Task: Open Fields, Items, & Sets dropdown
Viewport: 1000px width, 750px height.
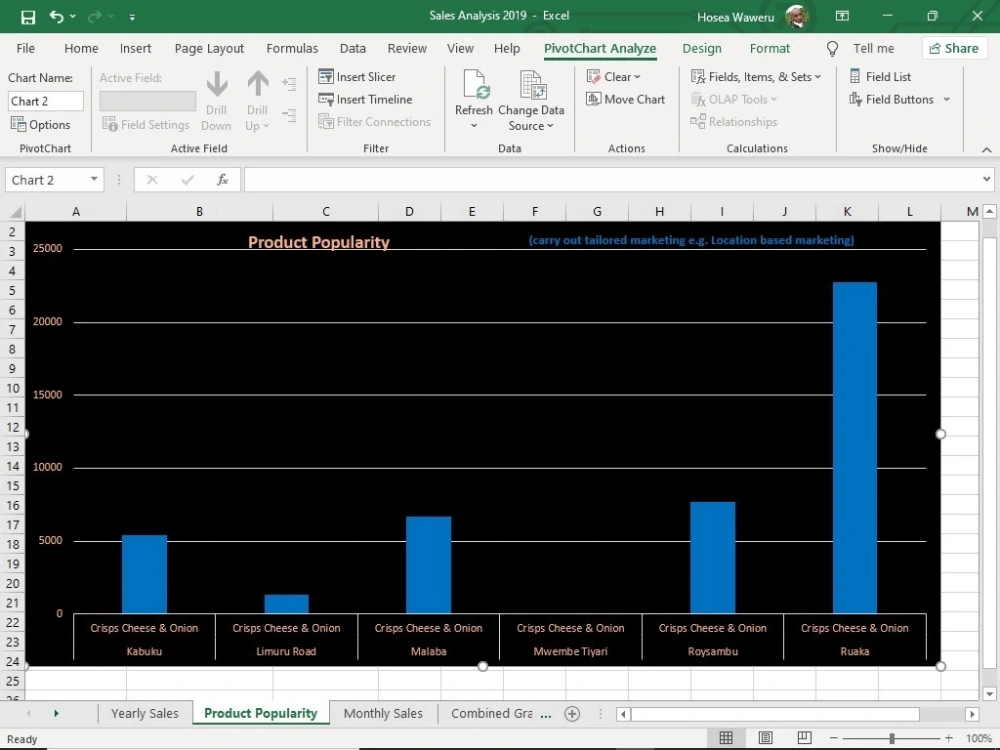Action: [x=756, y=77]
